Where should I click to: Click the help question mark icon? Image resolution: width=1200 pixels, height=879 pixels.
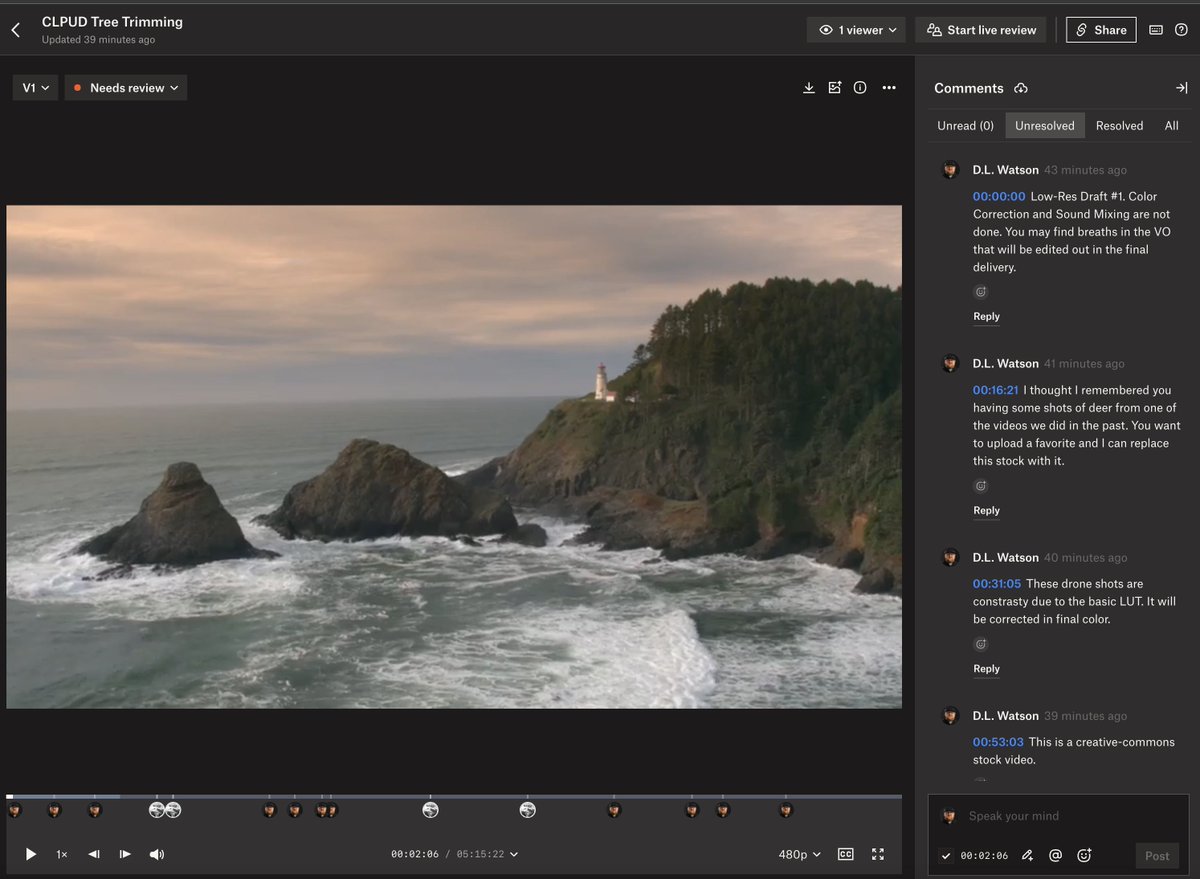coord(1181,30)
